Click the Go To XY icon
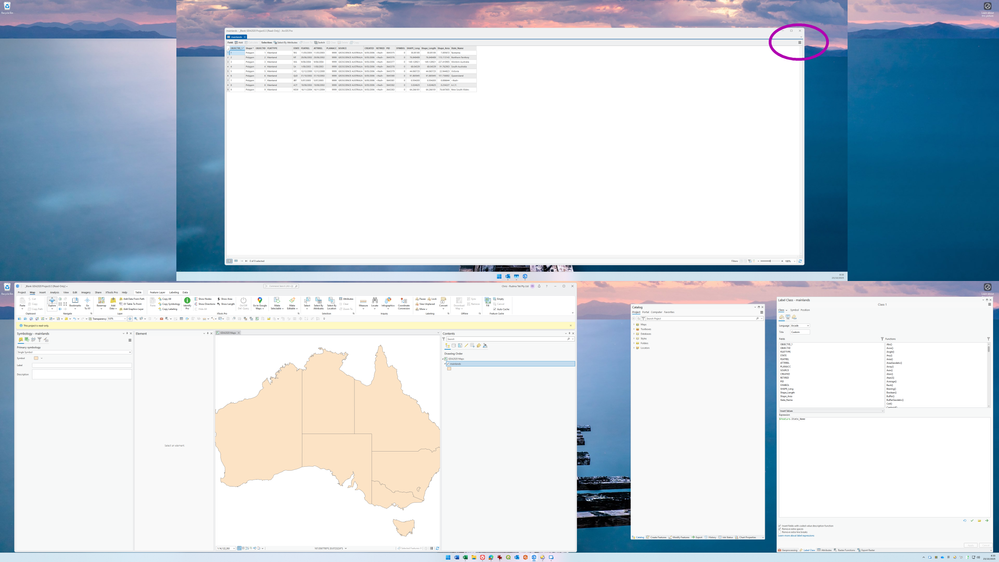The image size is (999, 562). (87, 300)
